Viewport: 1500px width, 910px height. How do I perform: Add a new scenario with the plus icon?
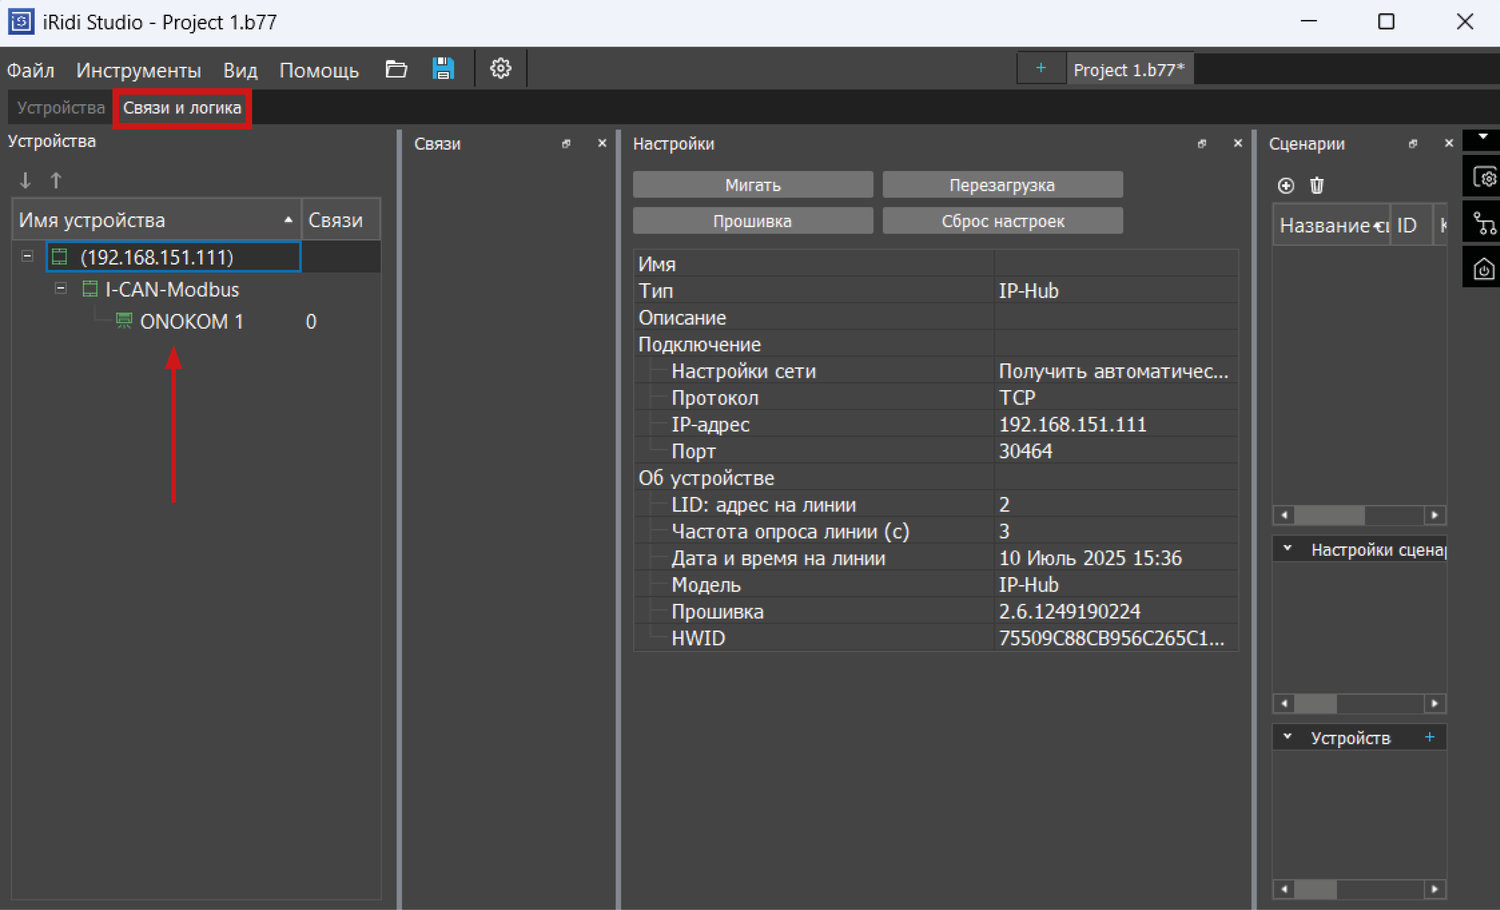click(1286, 186)
